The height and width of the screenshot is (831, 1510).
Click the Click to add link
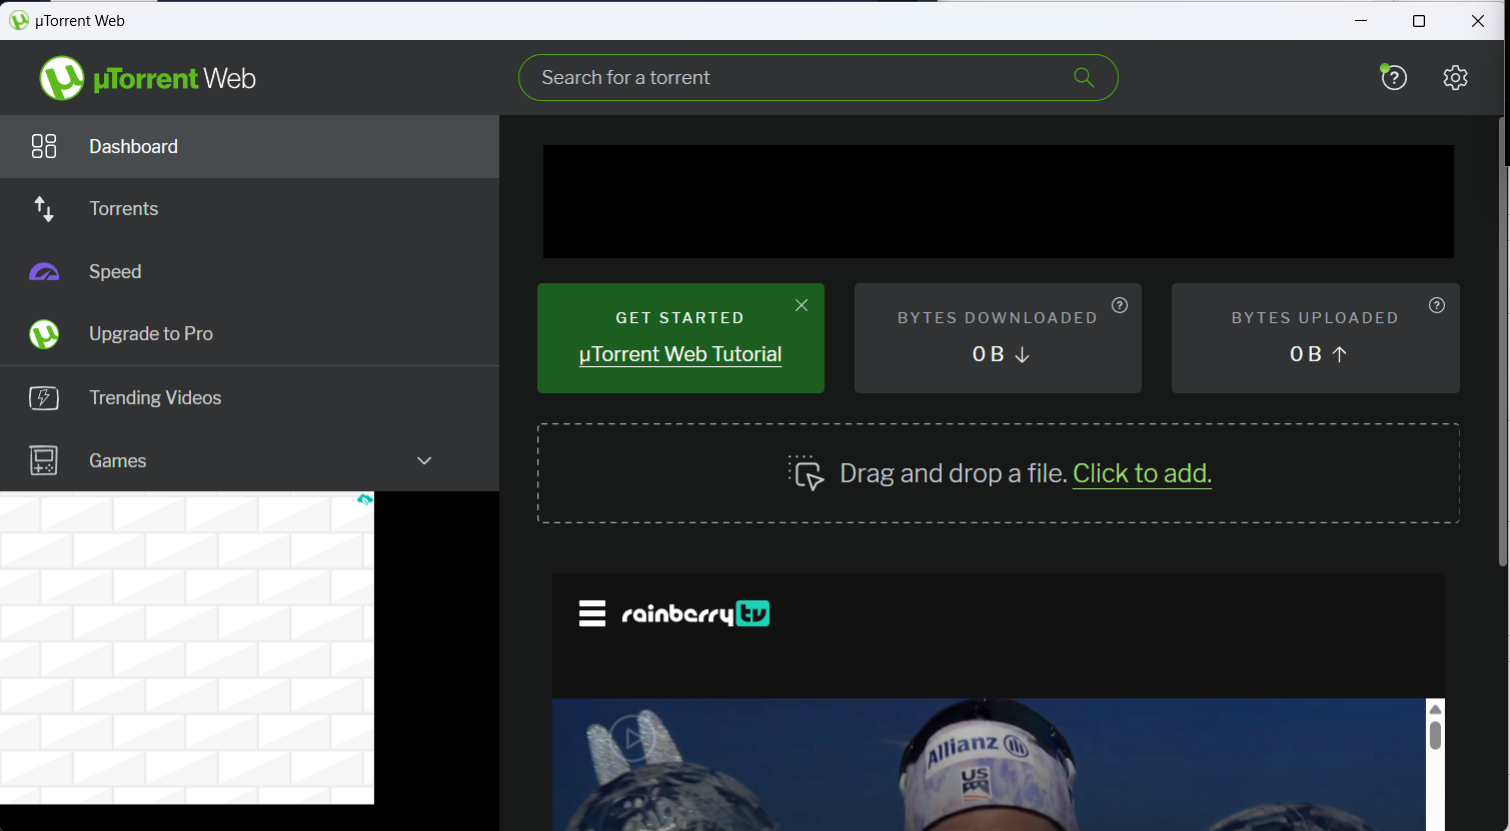1142,473
